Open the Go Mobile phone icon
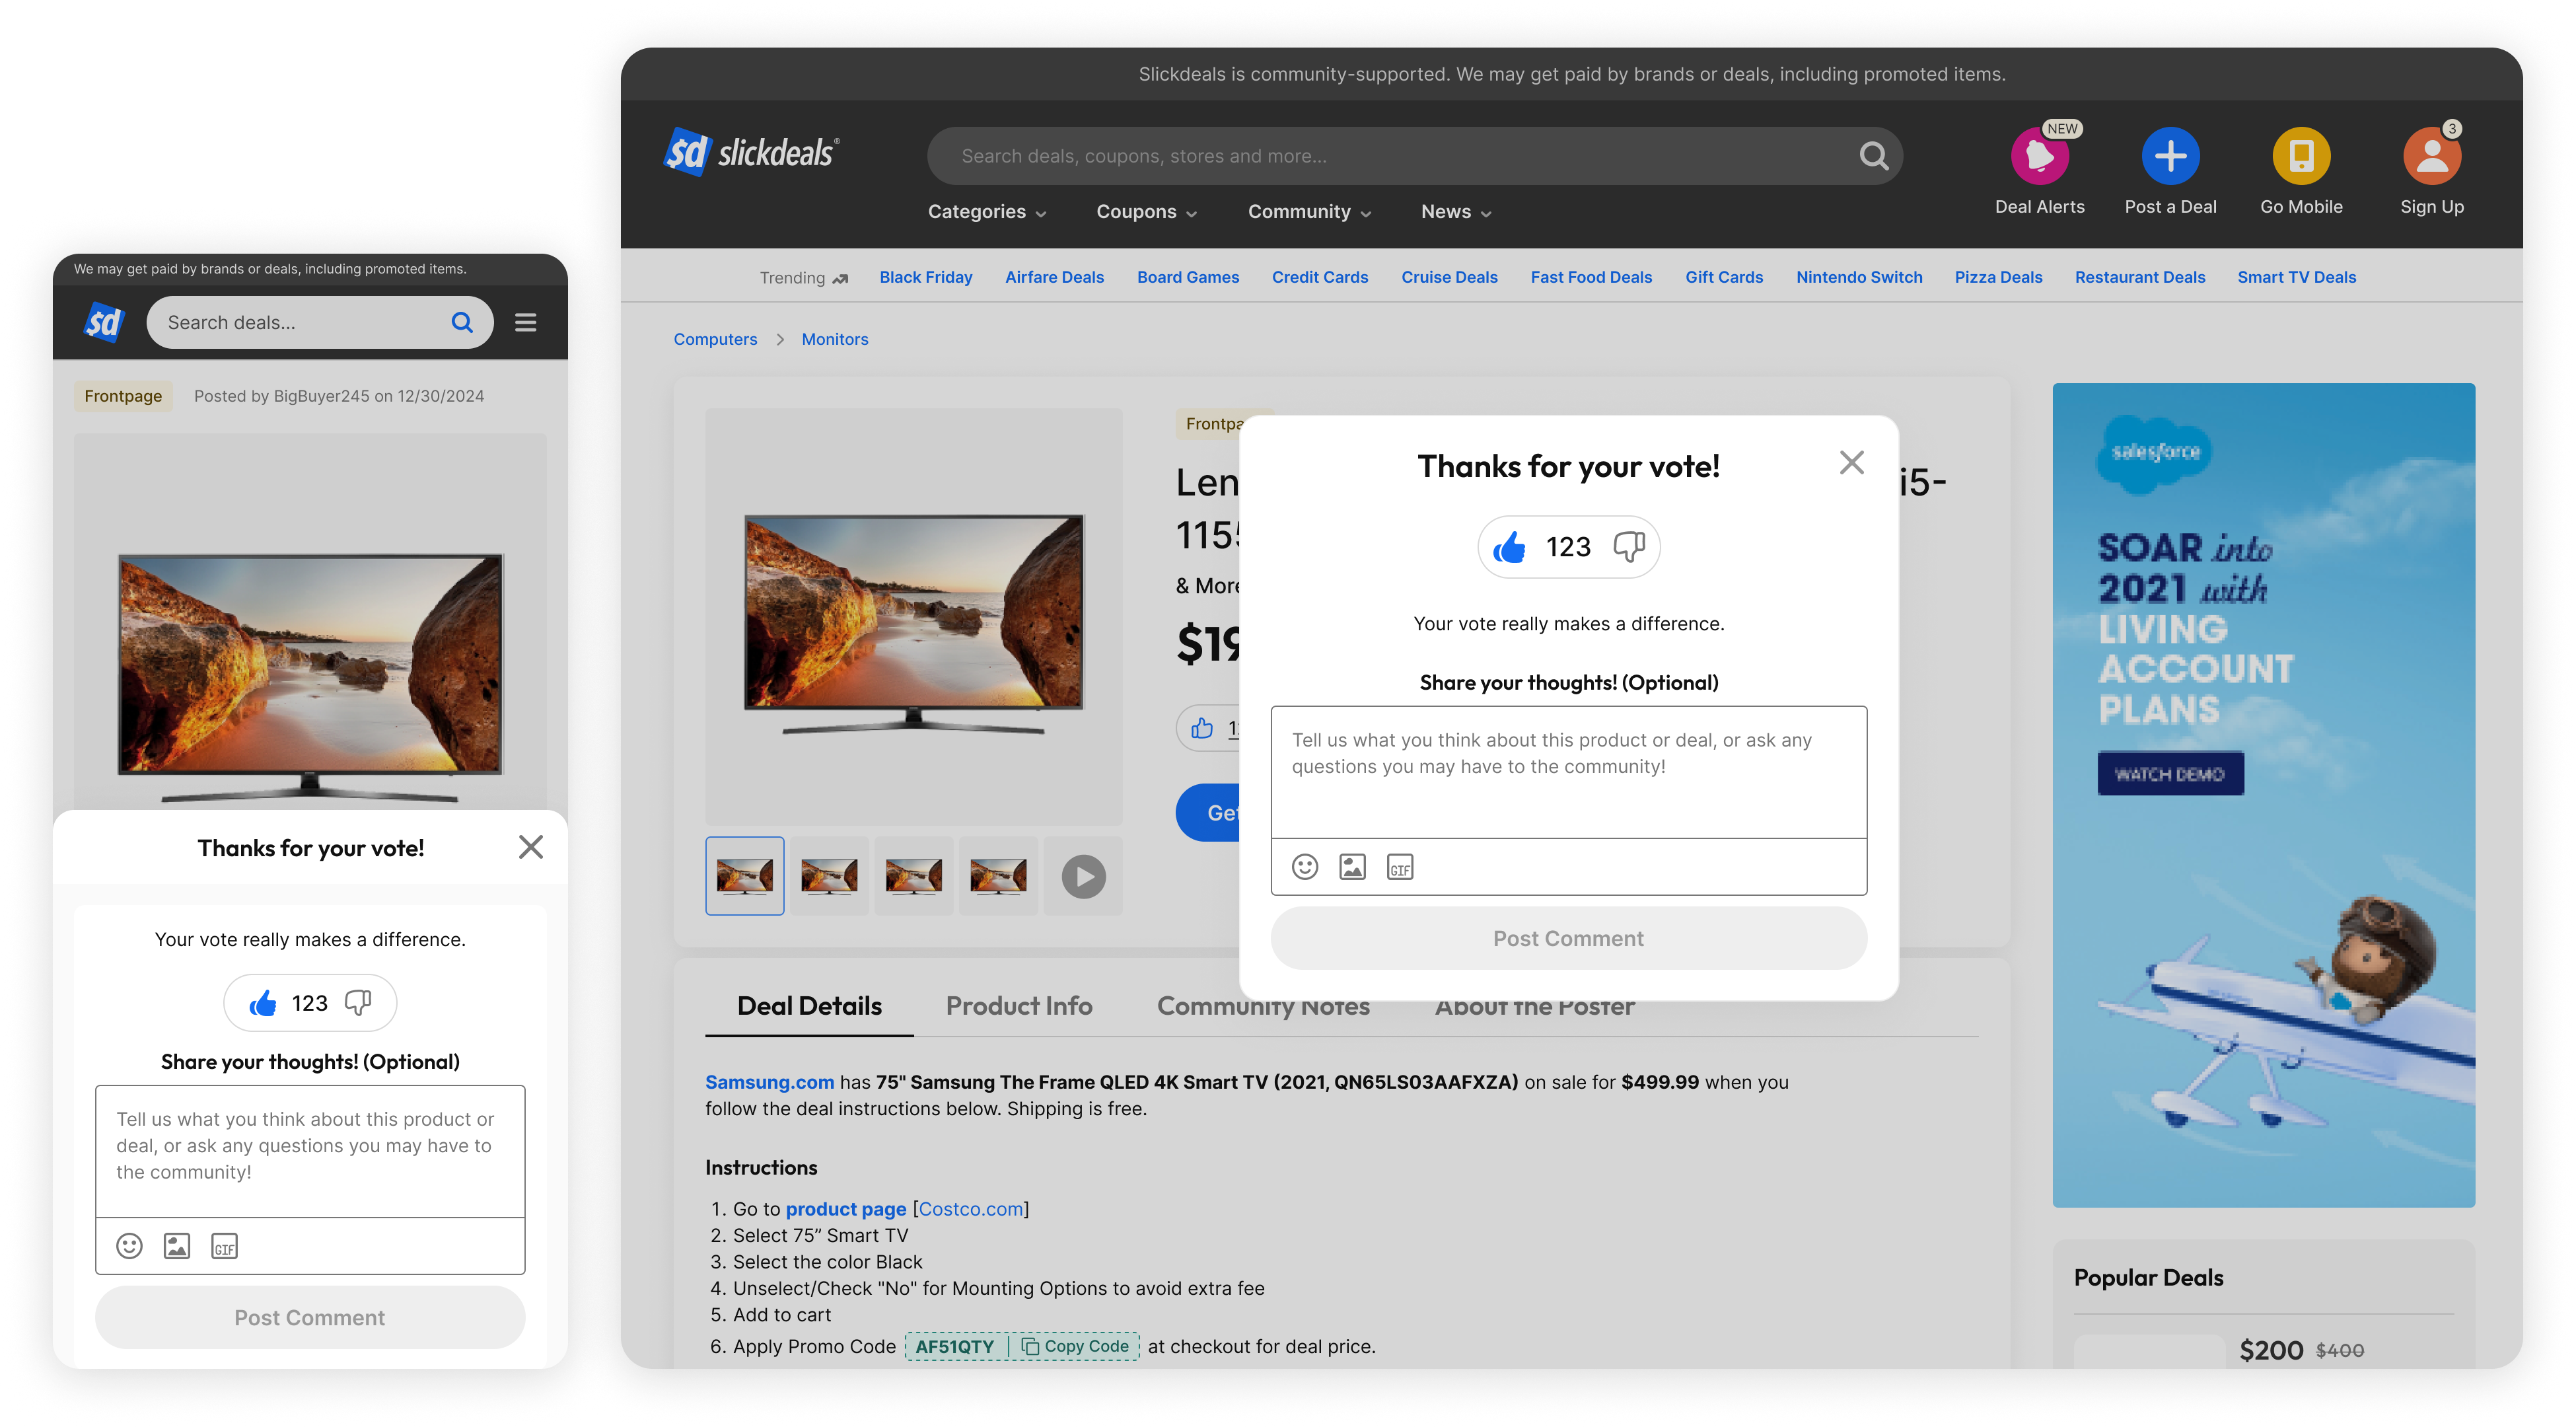Image resolution: width=2576 pixels, height=1427 pixels. point(2301,156)
